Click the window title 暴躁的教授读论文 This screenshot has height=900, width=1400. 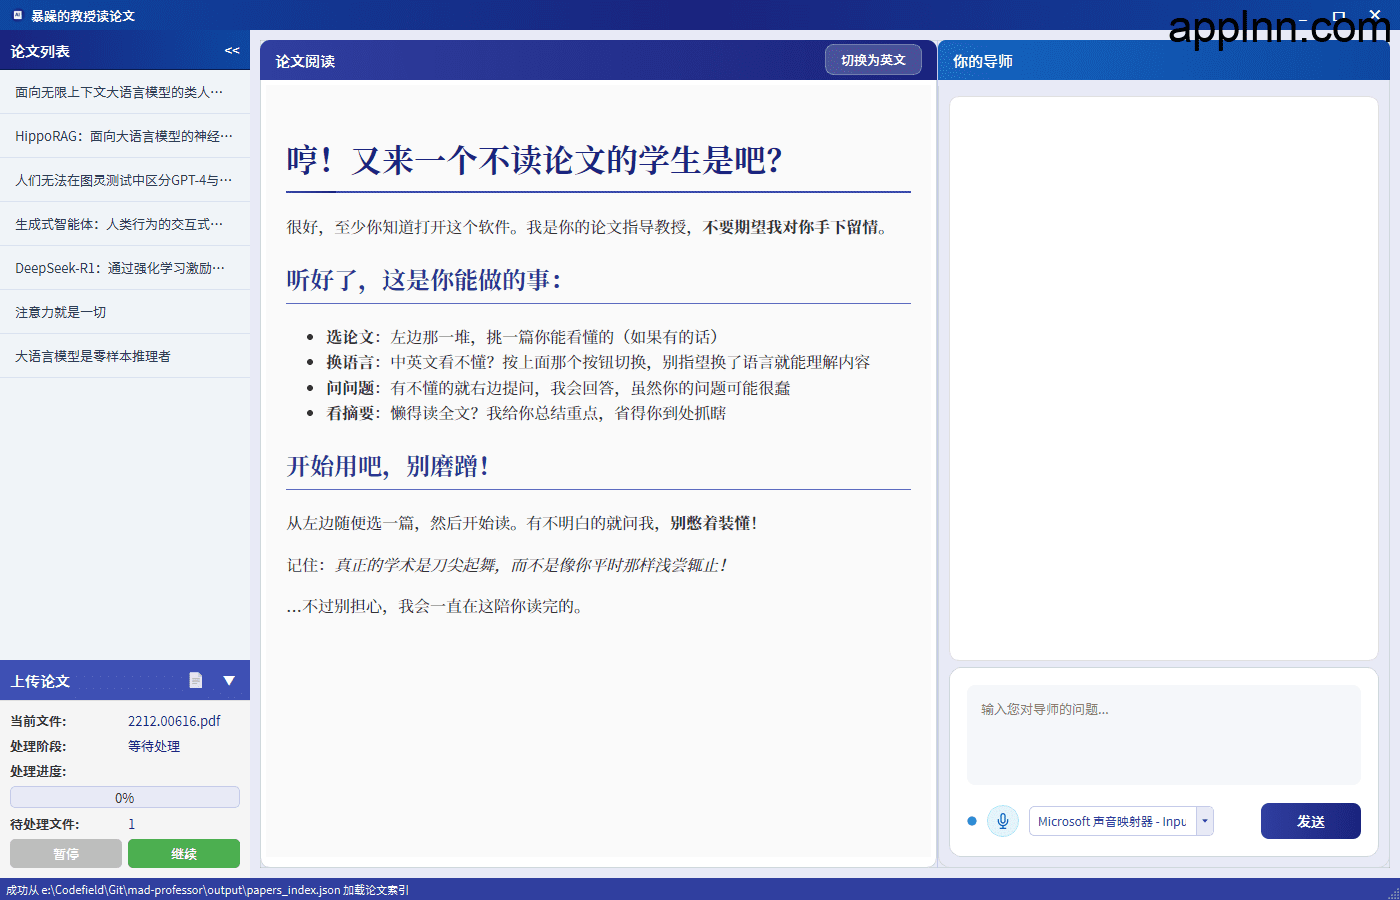(x=83, y=16)
